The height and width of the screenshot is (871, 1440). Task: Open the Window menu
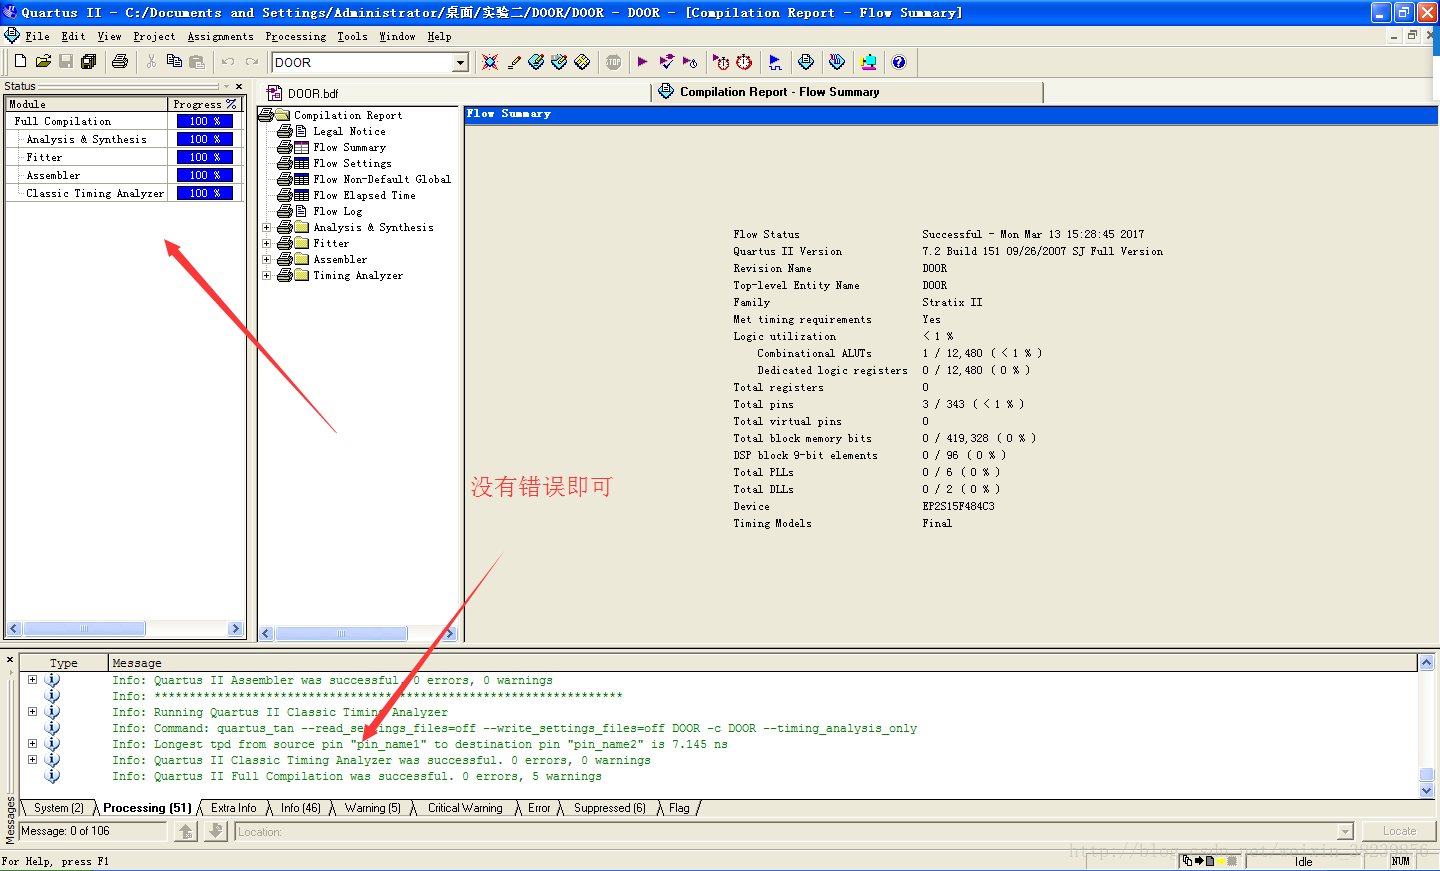[x=397, y=36]
